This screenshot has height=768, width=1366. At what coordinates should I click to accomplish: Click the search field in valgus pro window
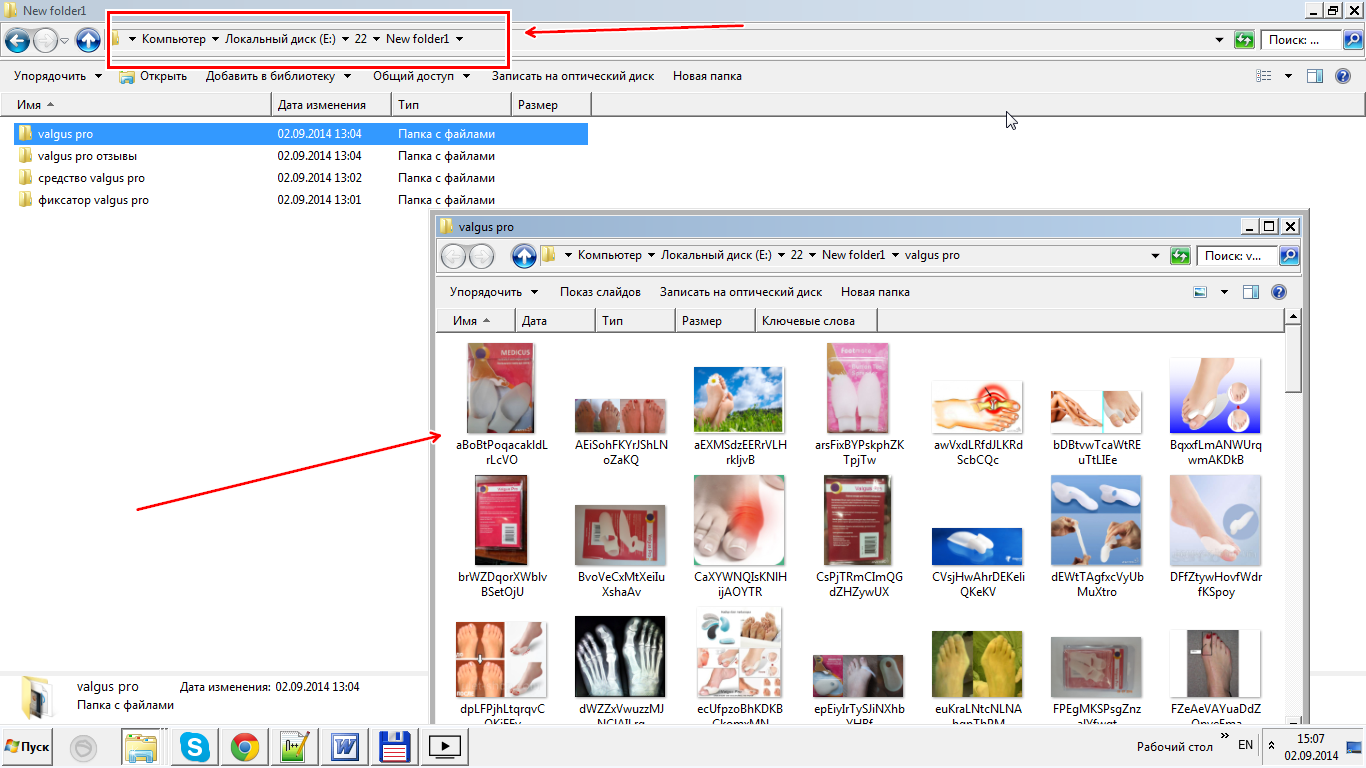[1238, 256]
